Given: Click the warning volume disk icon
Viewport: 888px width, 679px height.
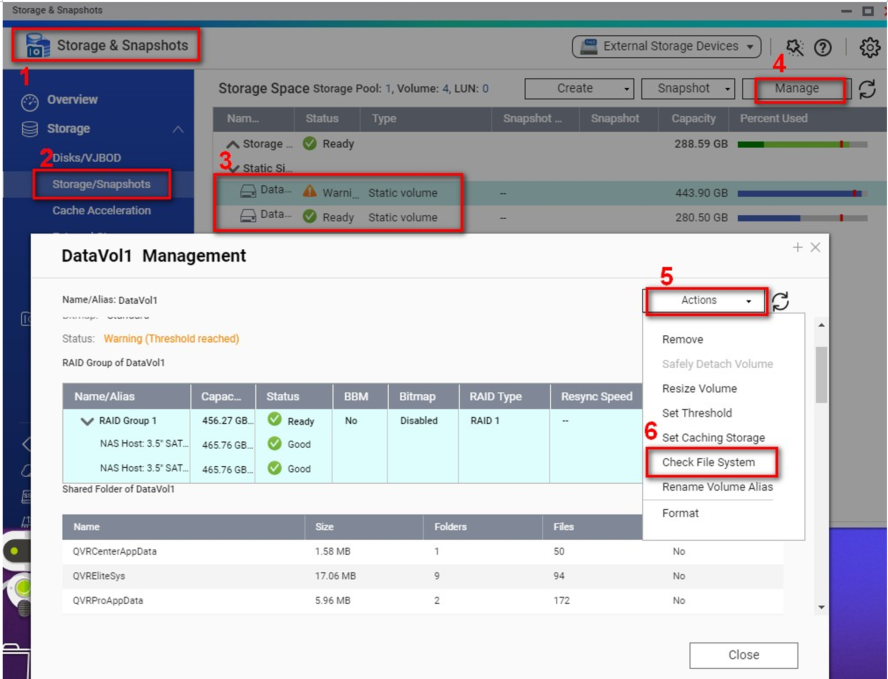Looking at the screenshot, I should pos(248,191).
